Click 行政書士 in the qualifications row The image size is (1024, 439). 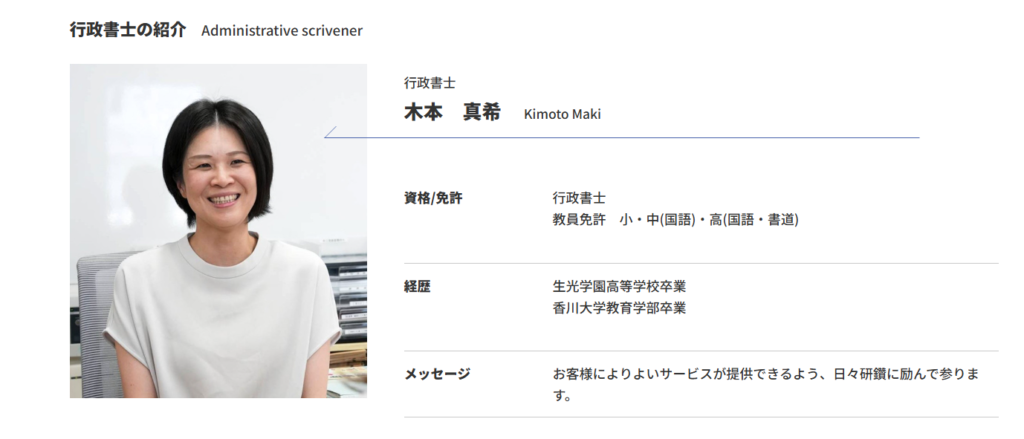(x=579, y=197)
